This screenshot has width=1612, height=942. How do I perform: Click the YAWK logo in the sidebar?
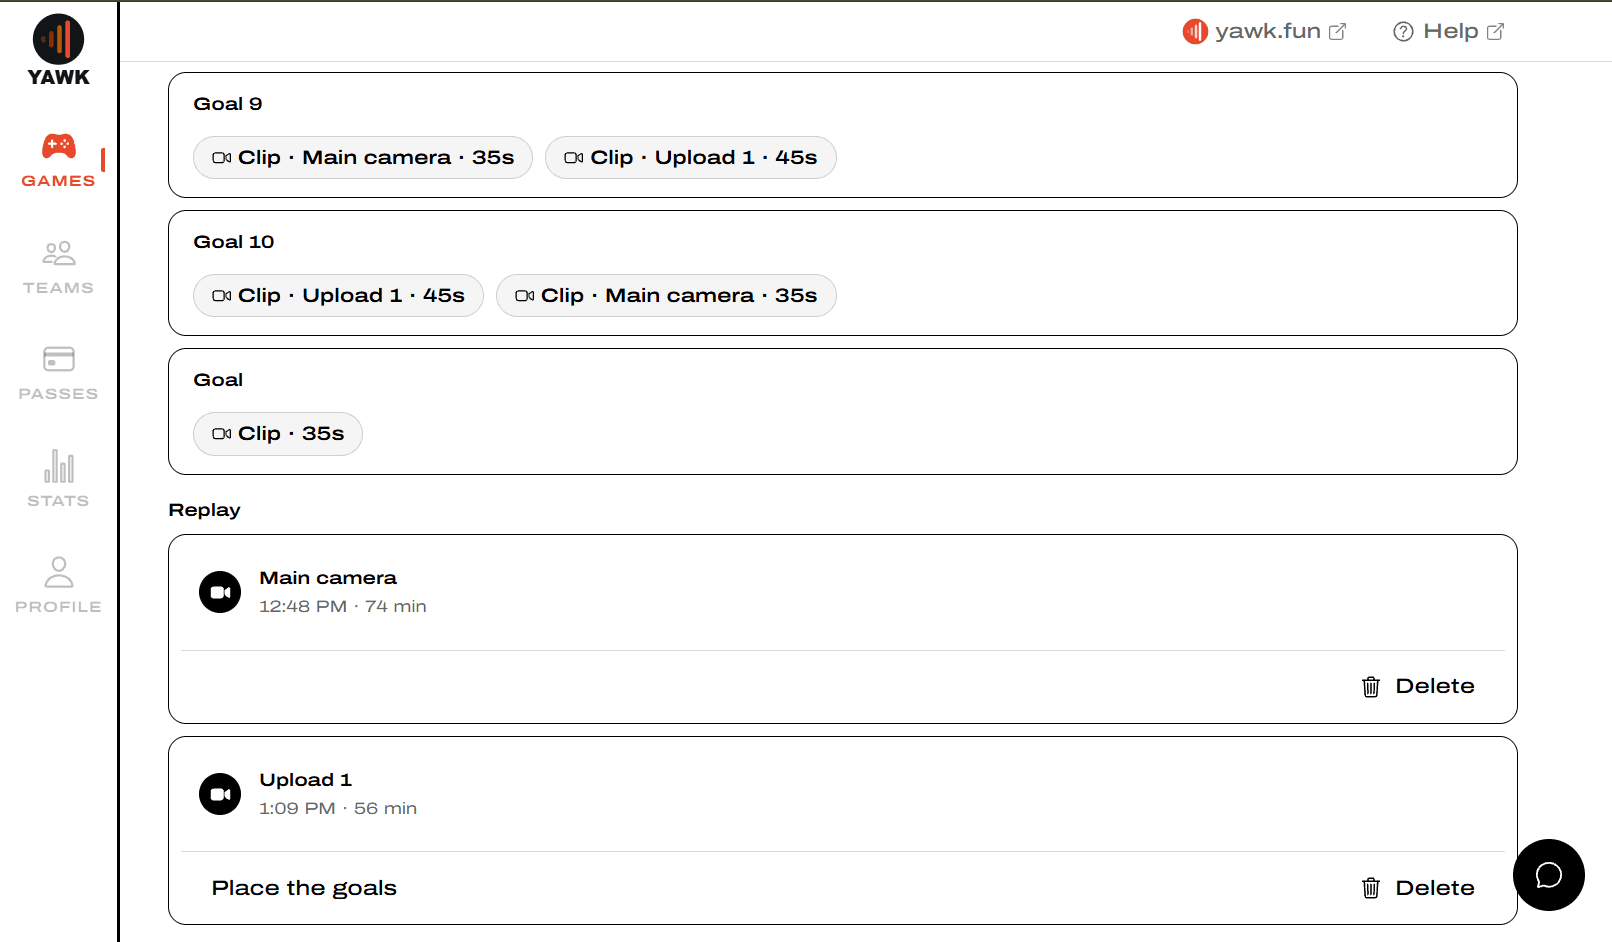pos(58,51)
